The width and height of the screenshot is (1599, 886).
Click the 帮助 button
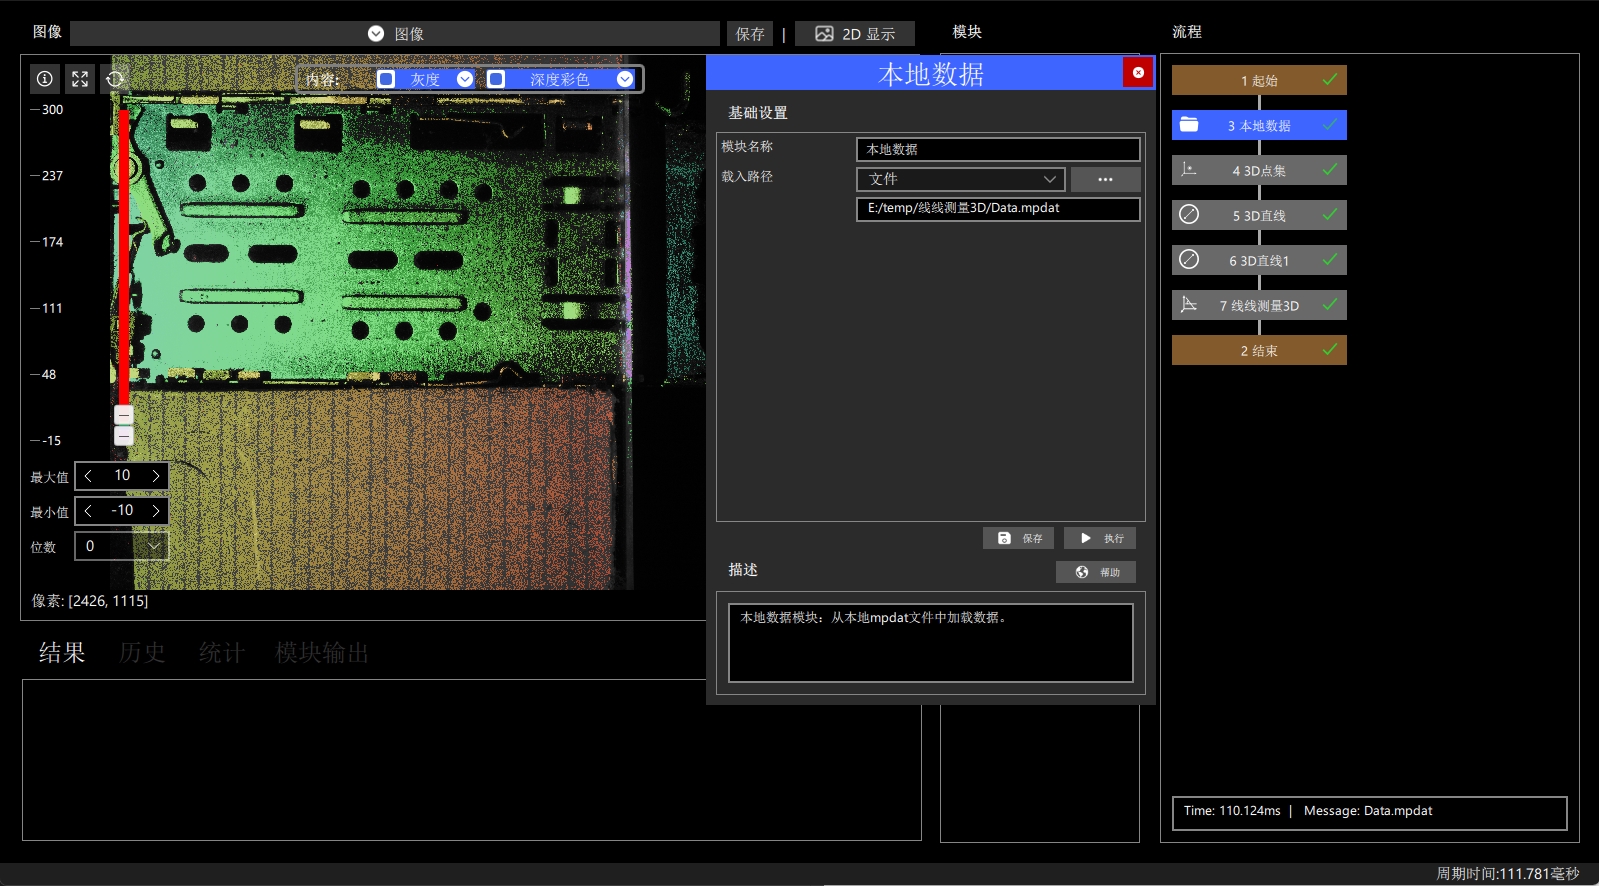1096,572
